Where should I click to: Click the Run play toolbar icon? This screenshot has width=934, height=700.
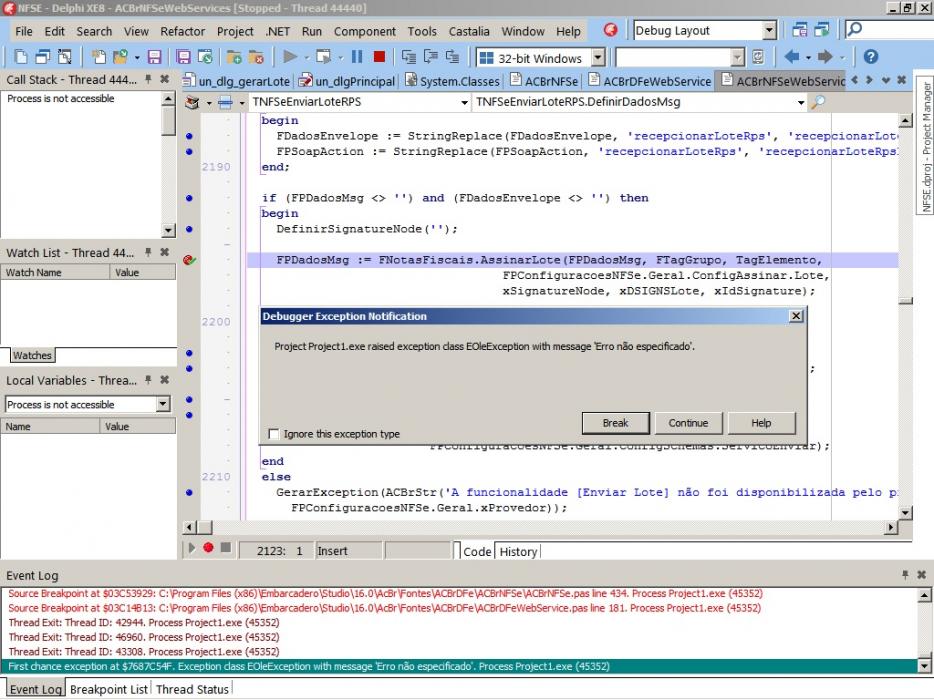(x=290, y=57)
